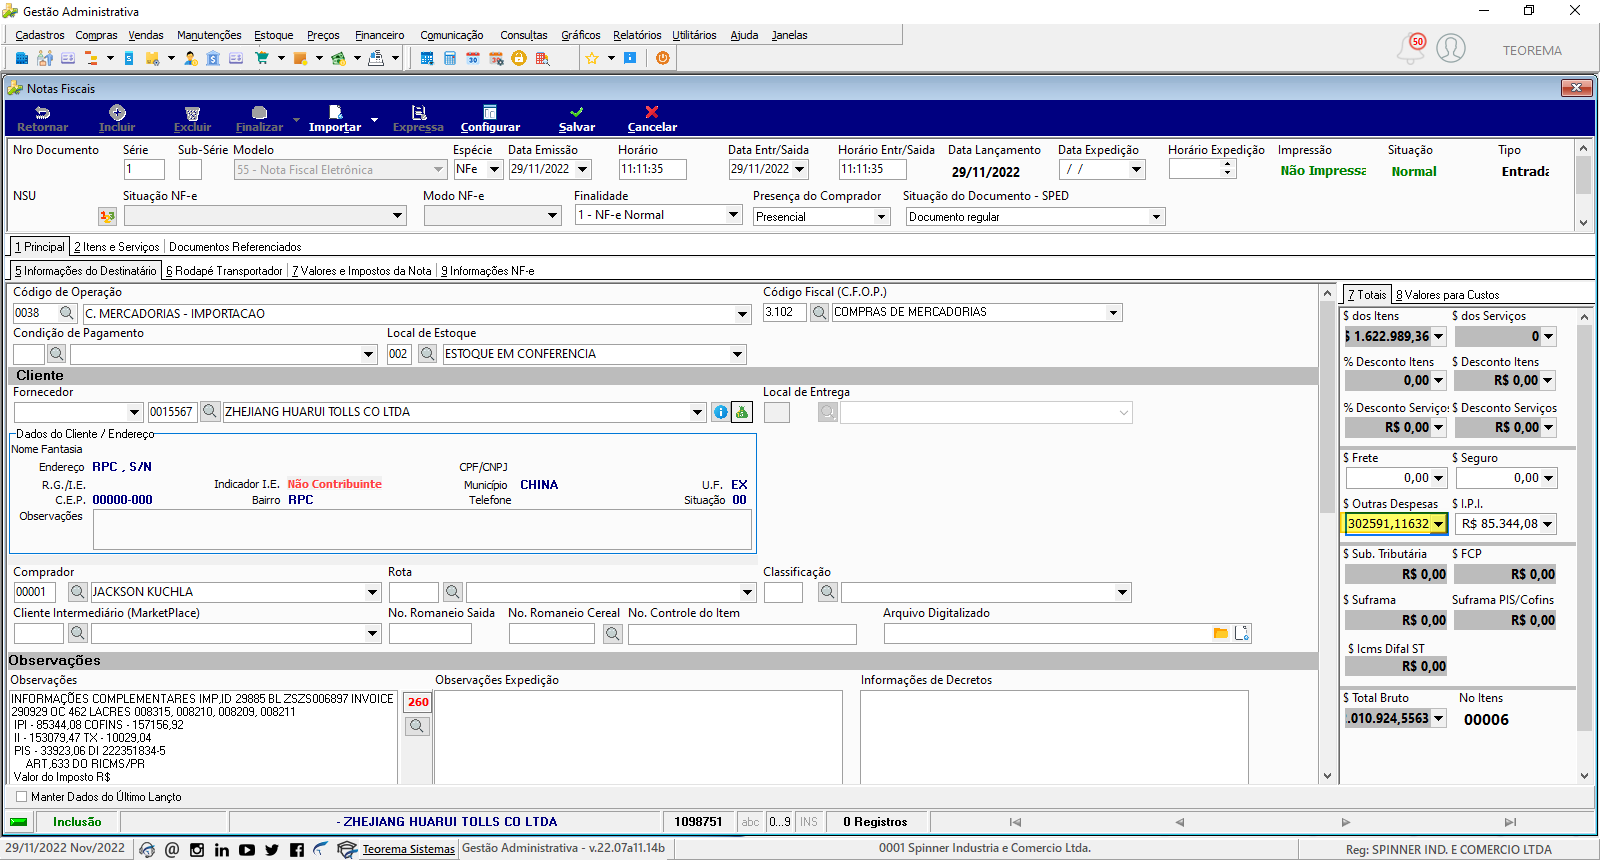
Task: Switch to 2 Itens e Serviços tab
Action: [116, 247]
